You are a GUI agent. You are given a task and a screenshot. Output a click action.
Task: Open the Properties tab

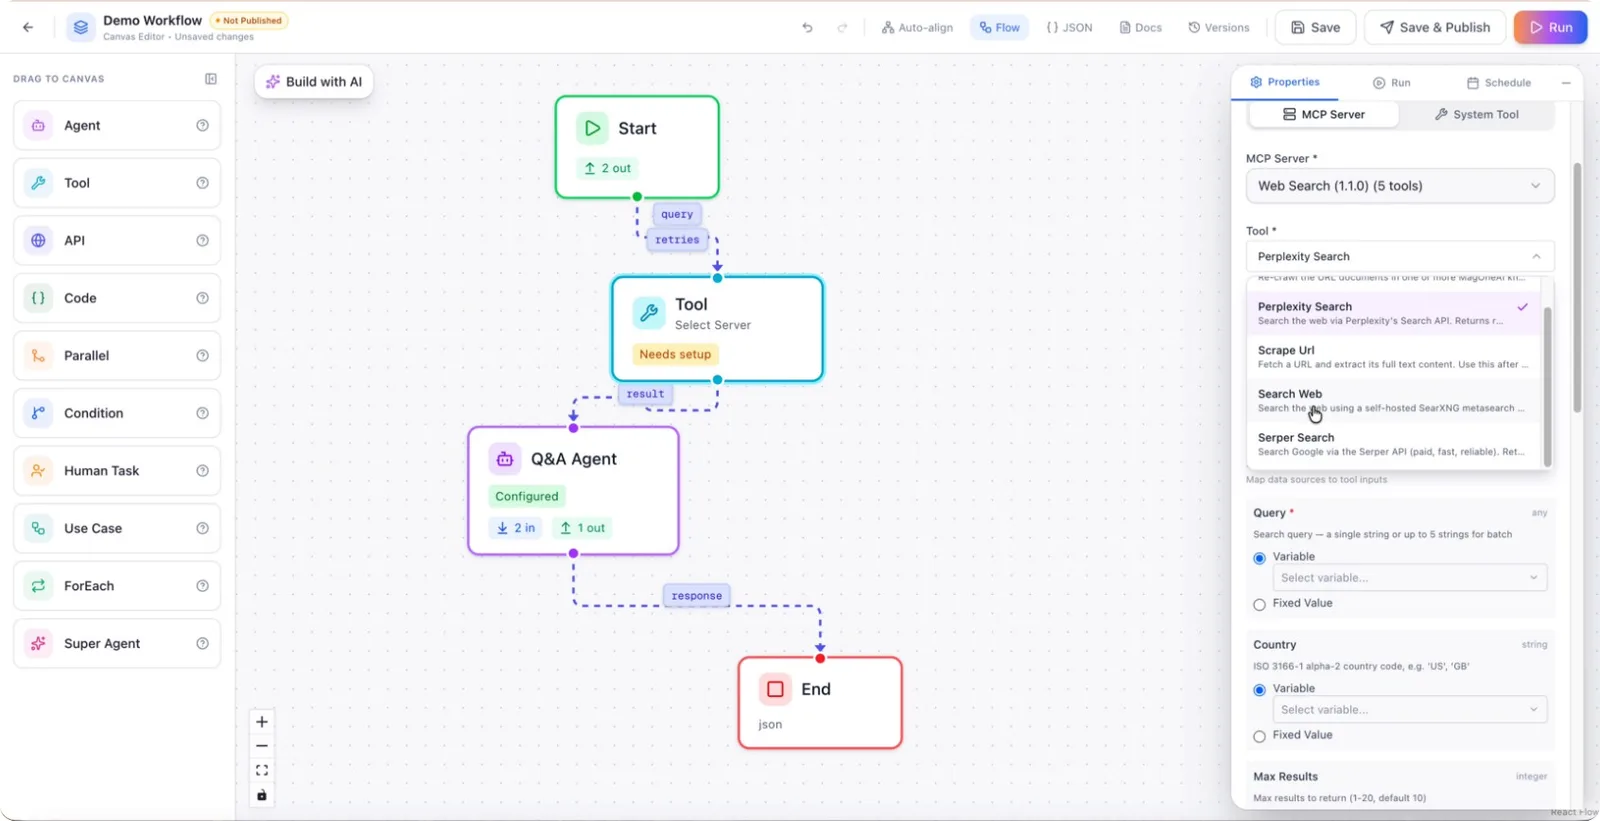click(1285, 82)
